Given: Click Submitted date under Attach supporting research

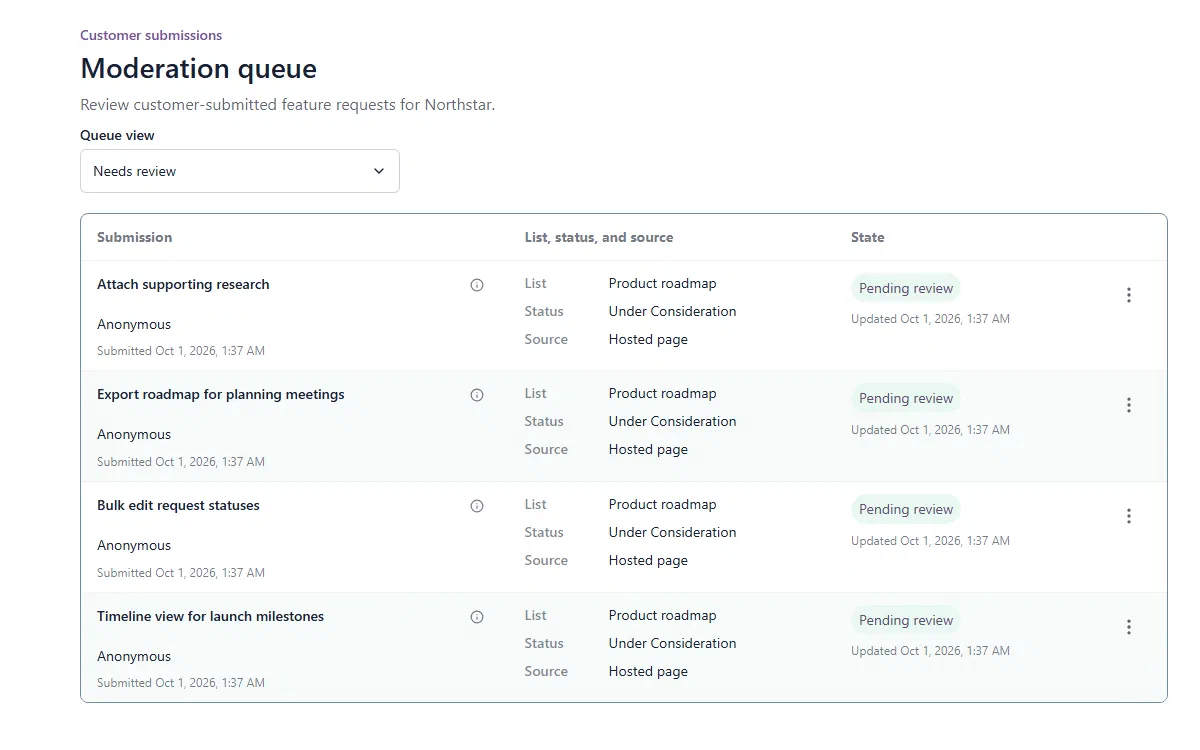Looking at the screenshot, I should (181, 351).
